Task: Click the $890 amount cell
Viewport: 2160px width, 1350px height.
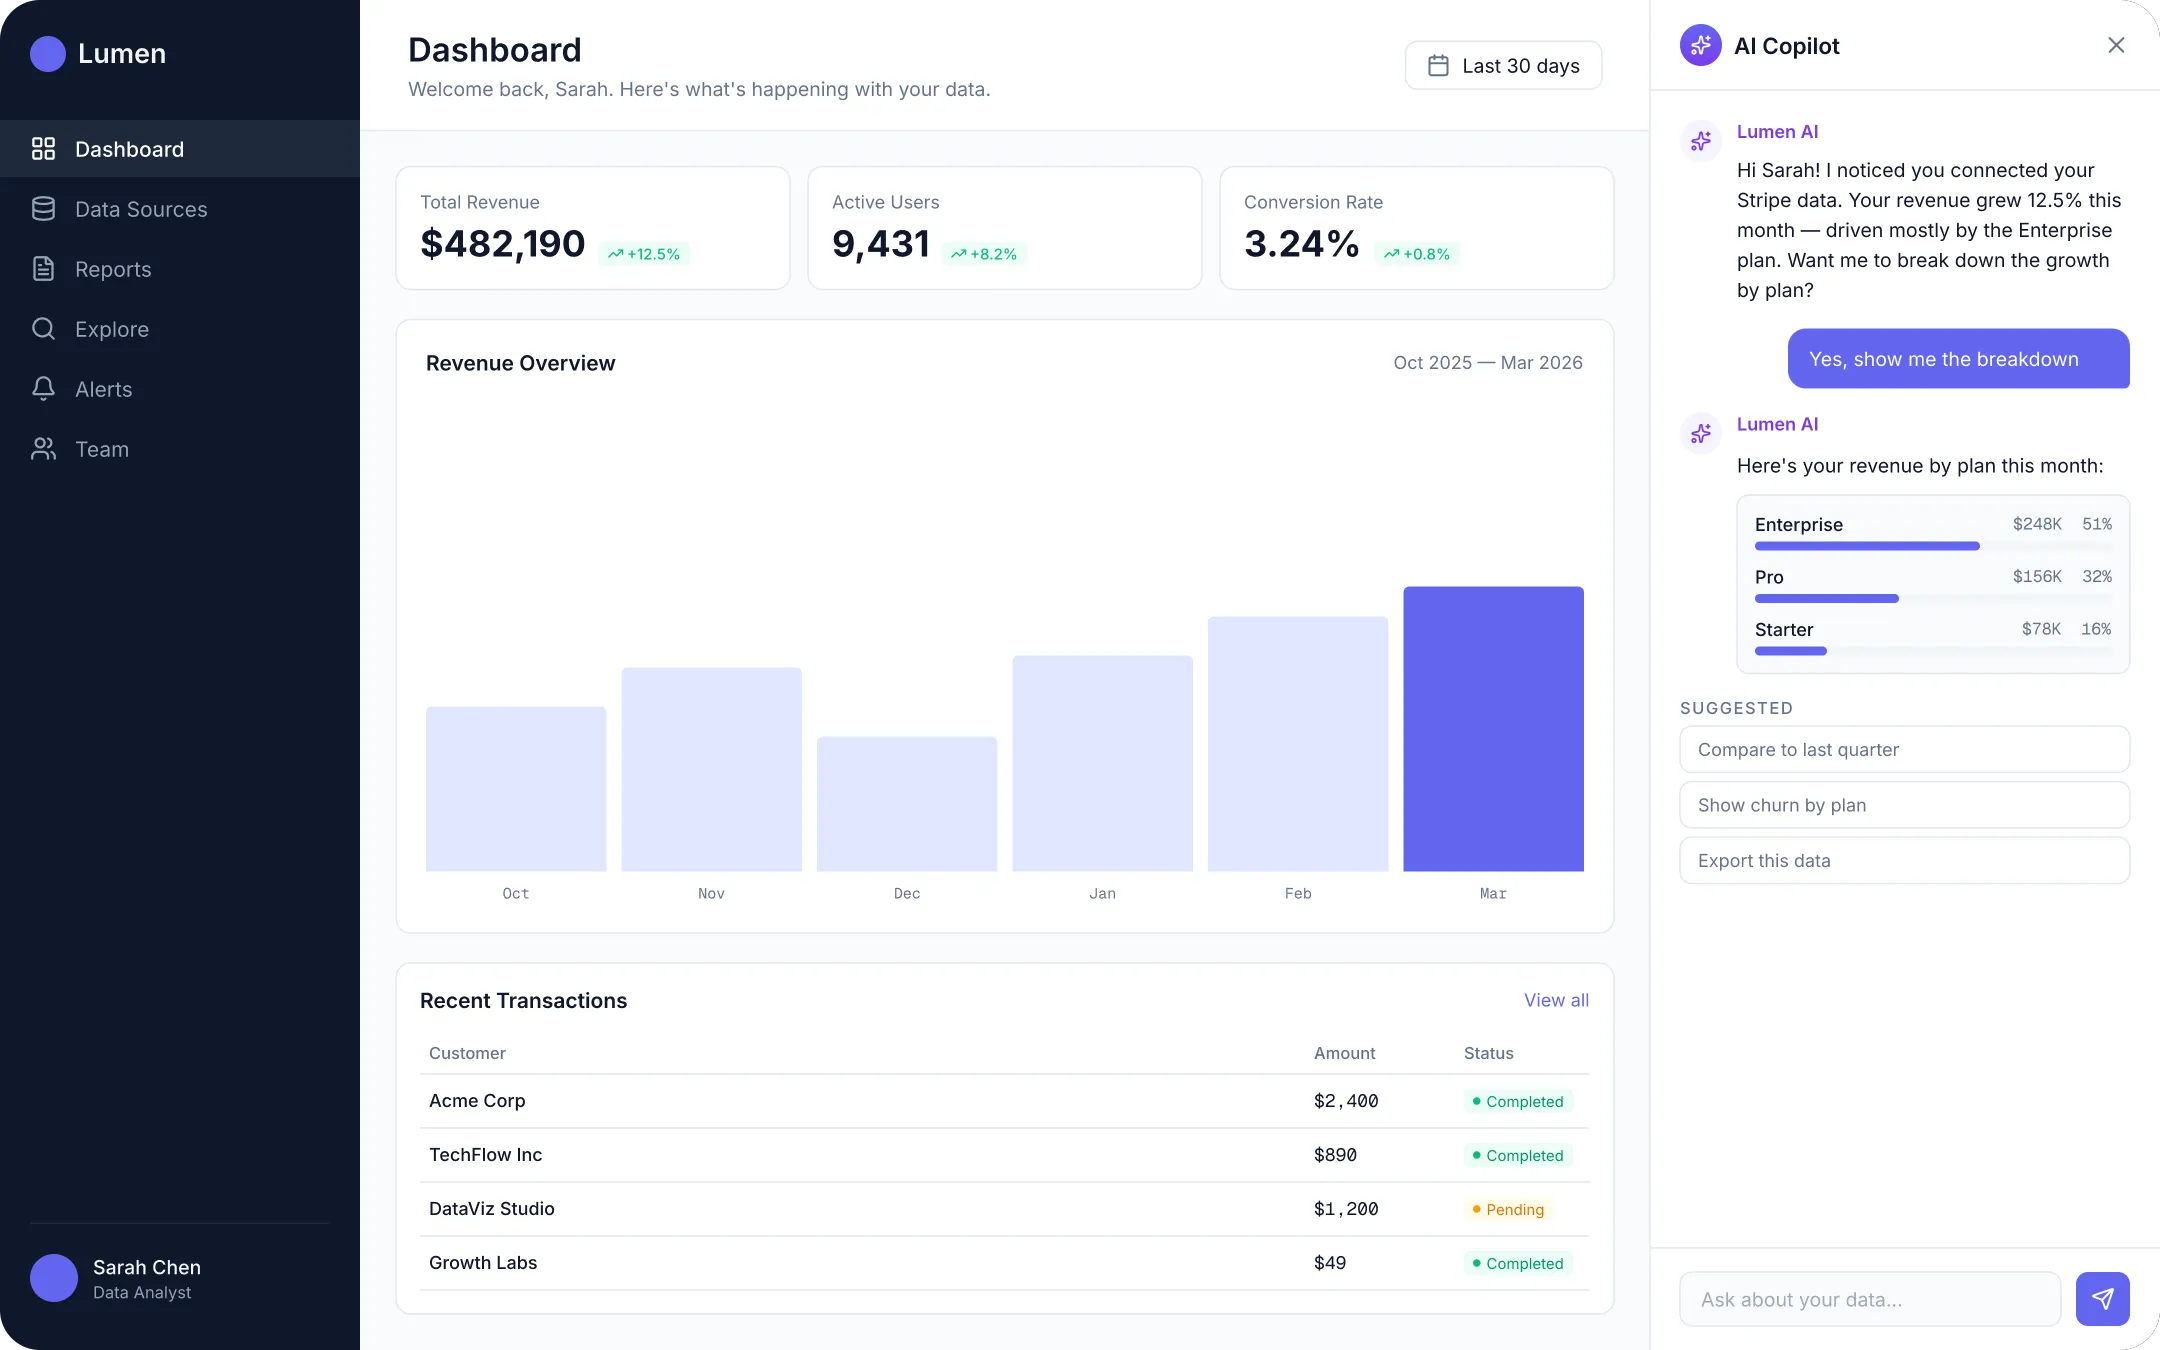Action: tap(1335, 1155)
